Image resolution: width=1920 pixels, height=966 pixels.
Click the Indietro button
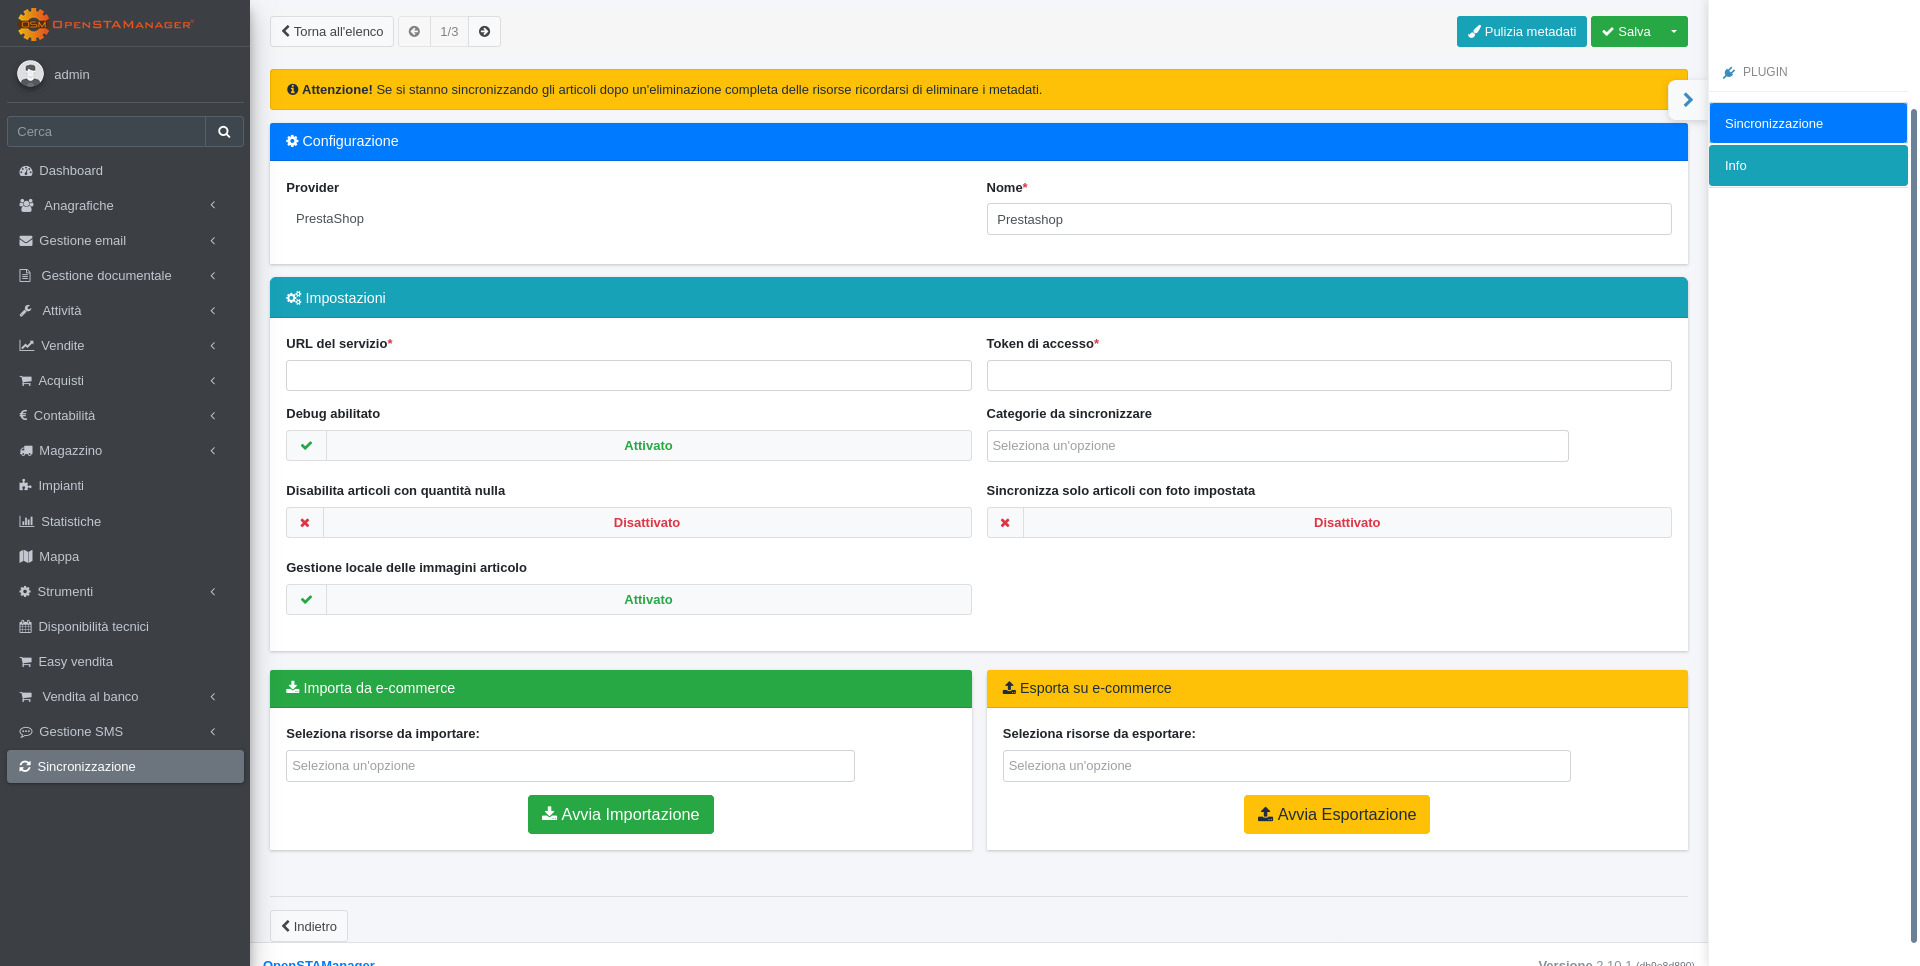pos(309,927)
